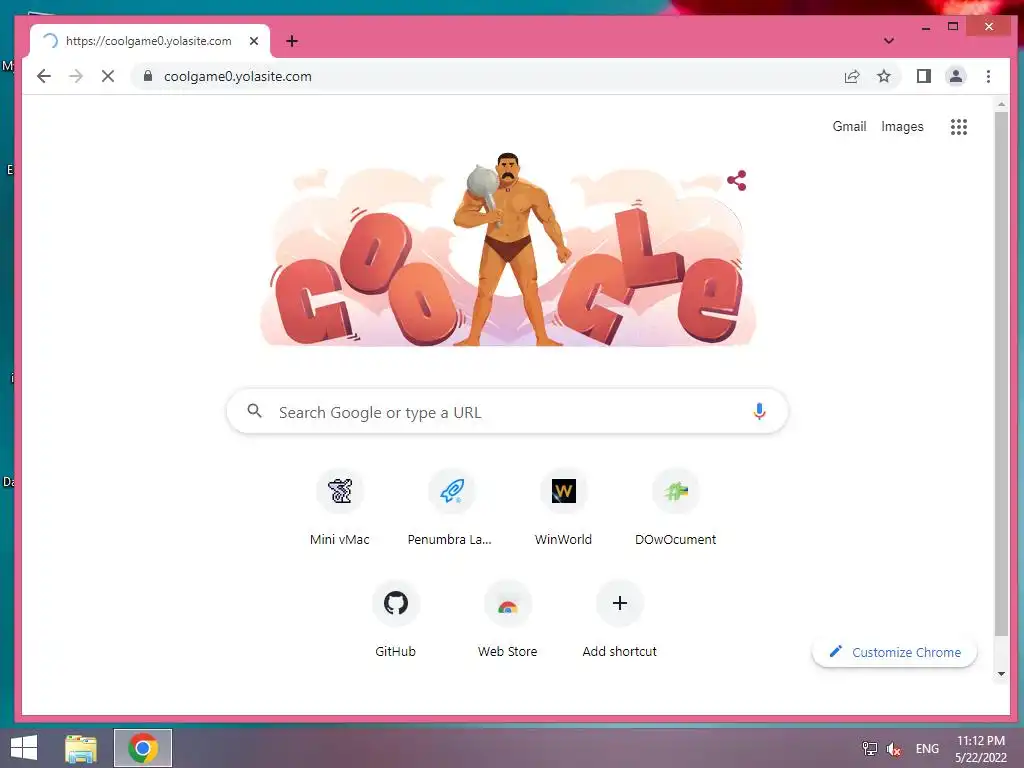Open the side panel icon

[923, 76]
